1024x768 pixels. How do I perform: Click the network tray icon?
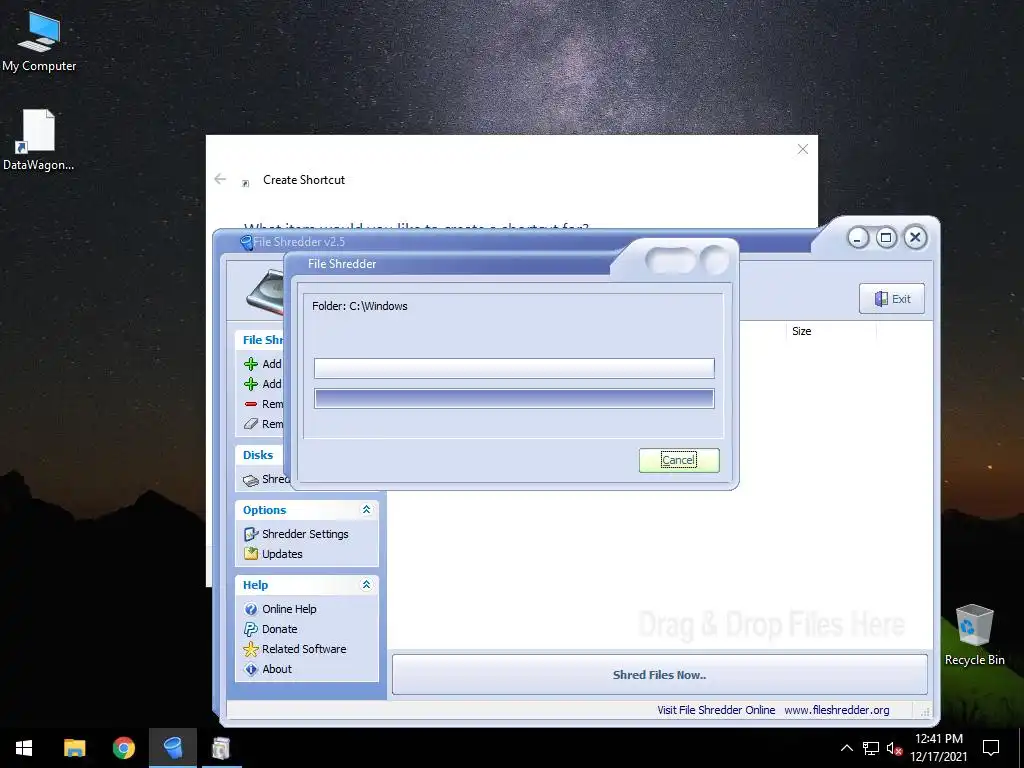pyautogui.click(x=871, y=748)
